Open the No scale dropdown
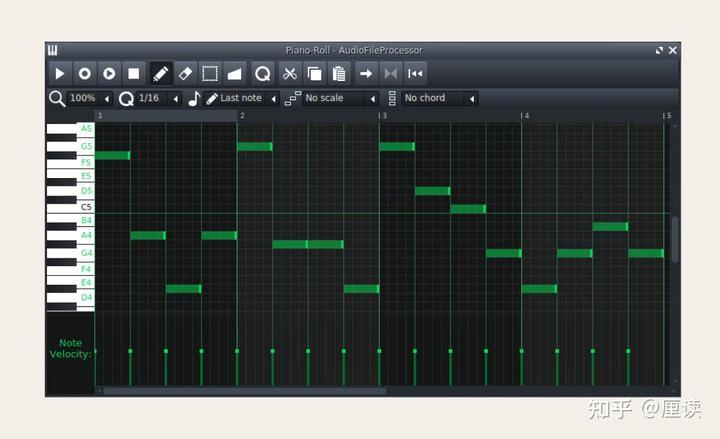 click(340, 98)
